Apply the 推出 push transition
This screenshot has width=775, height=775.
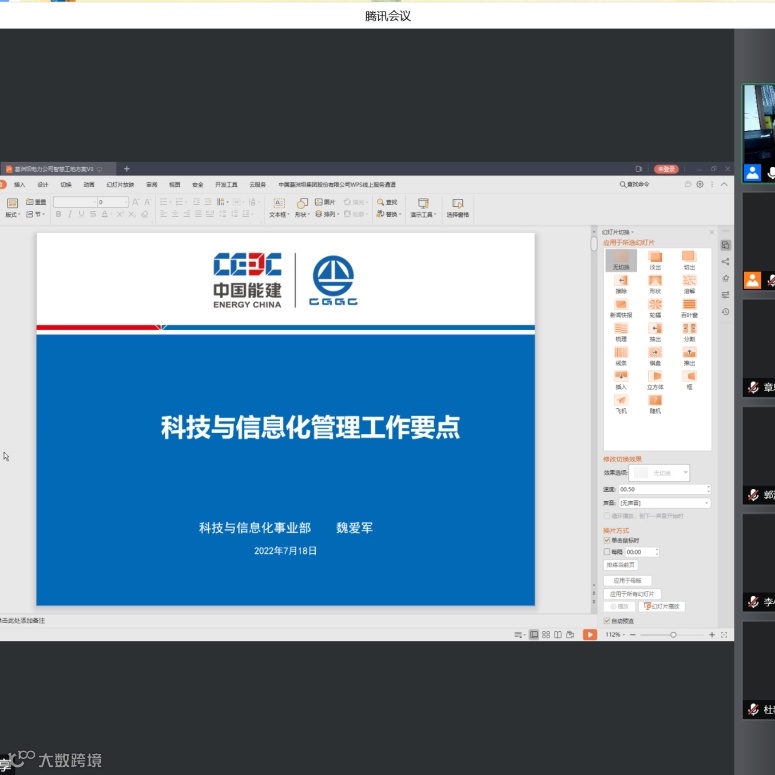(x=689, y=356)
